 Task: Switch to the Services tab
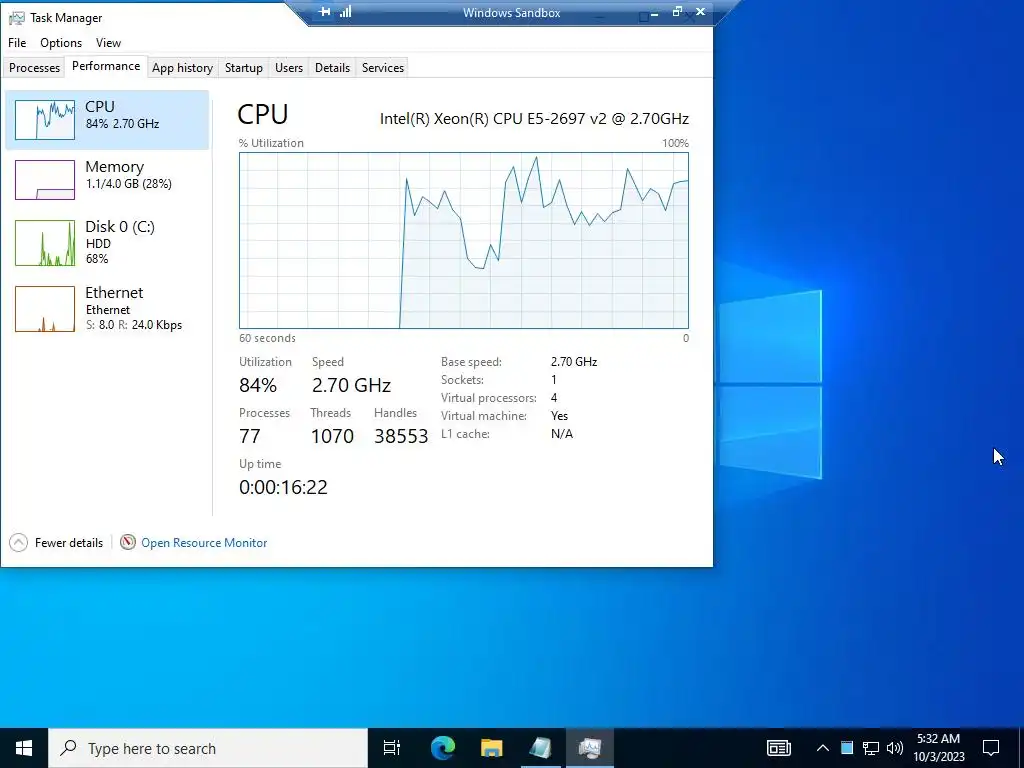coord(383,68)
